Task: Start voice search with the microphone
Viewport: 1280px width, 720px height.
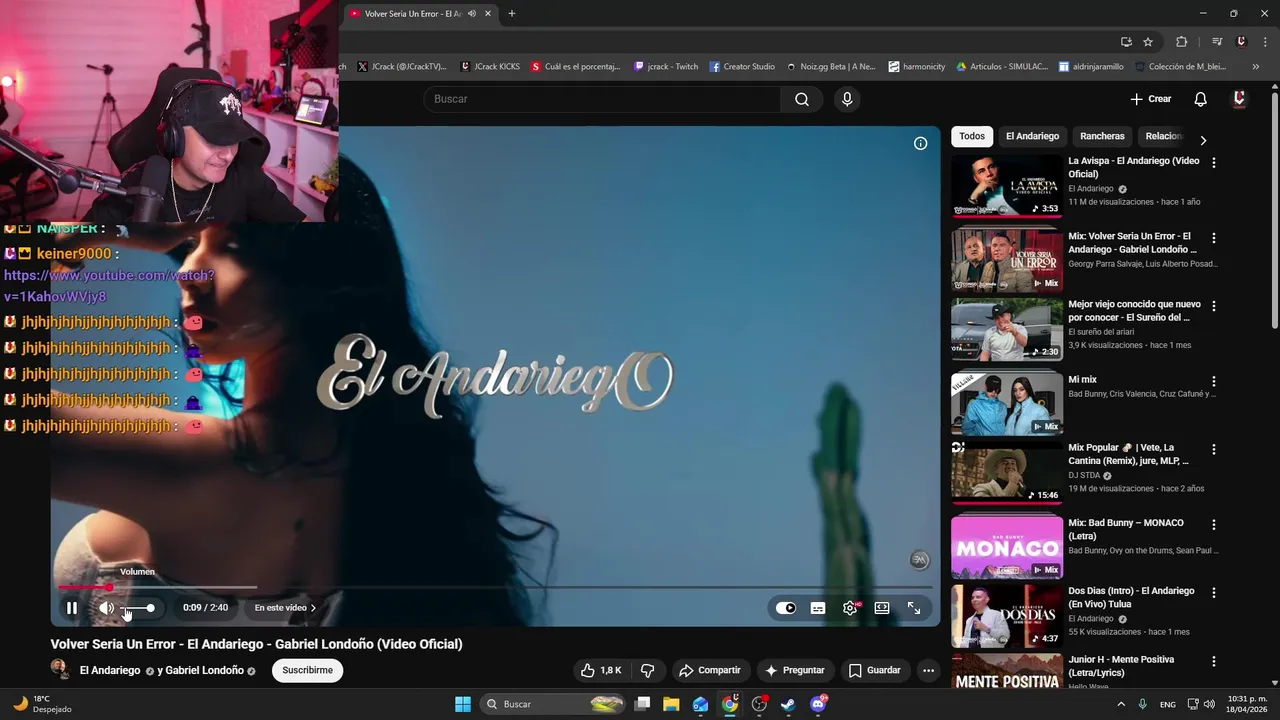Action: click(847, 99)
